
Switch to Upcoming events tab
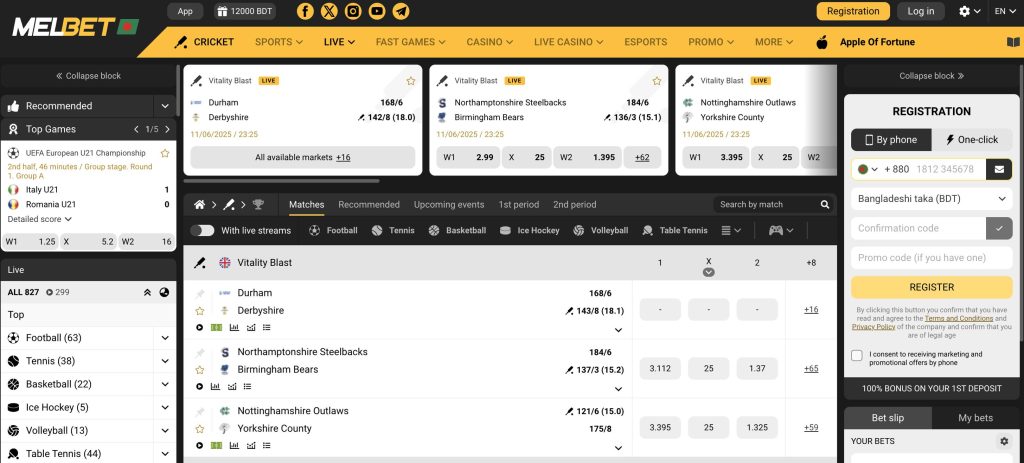(449, 204)
